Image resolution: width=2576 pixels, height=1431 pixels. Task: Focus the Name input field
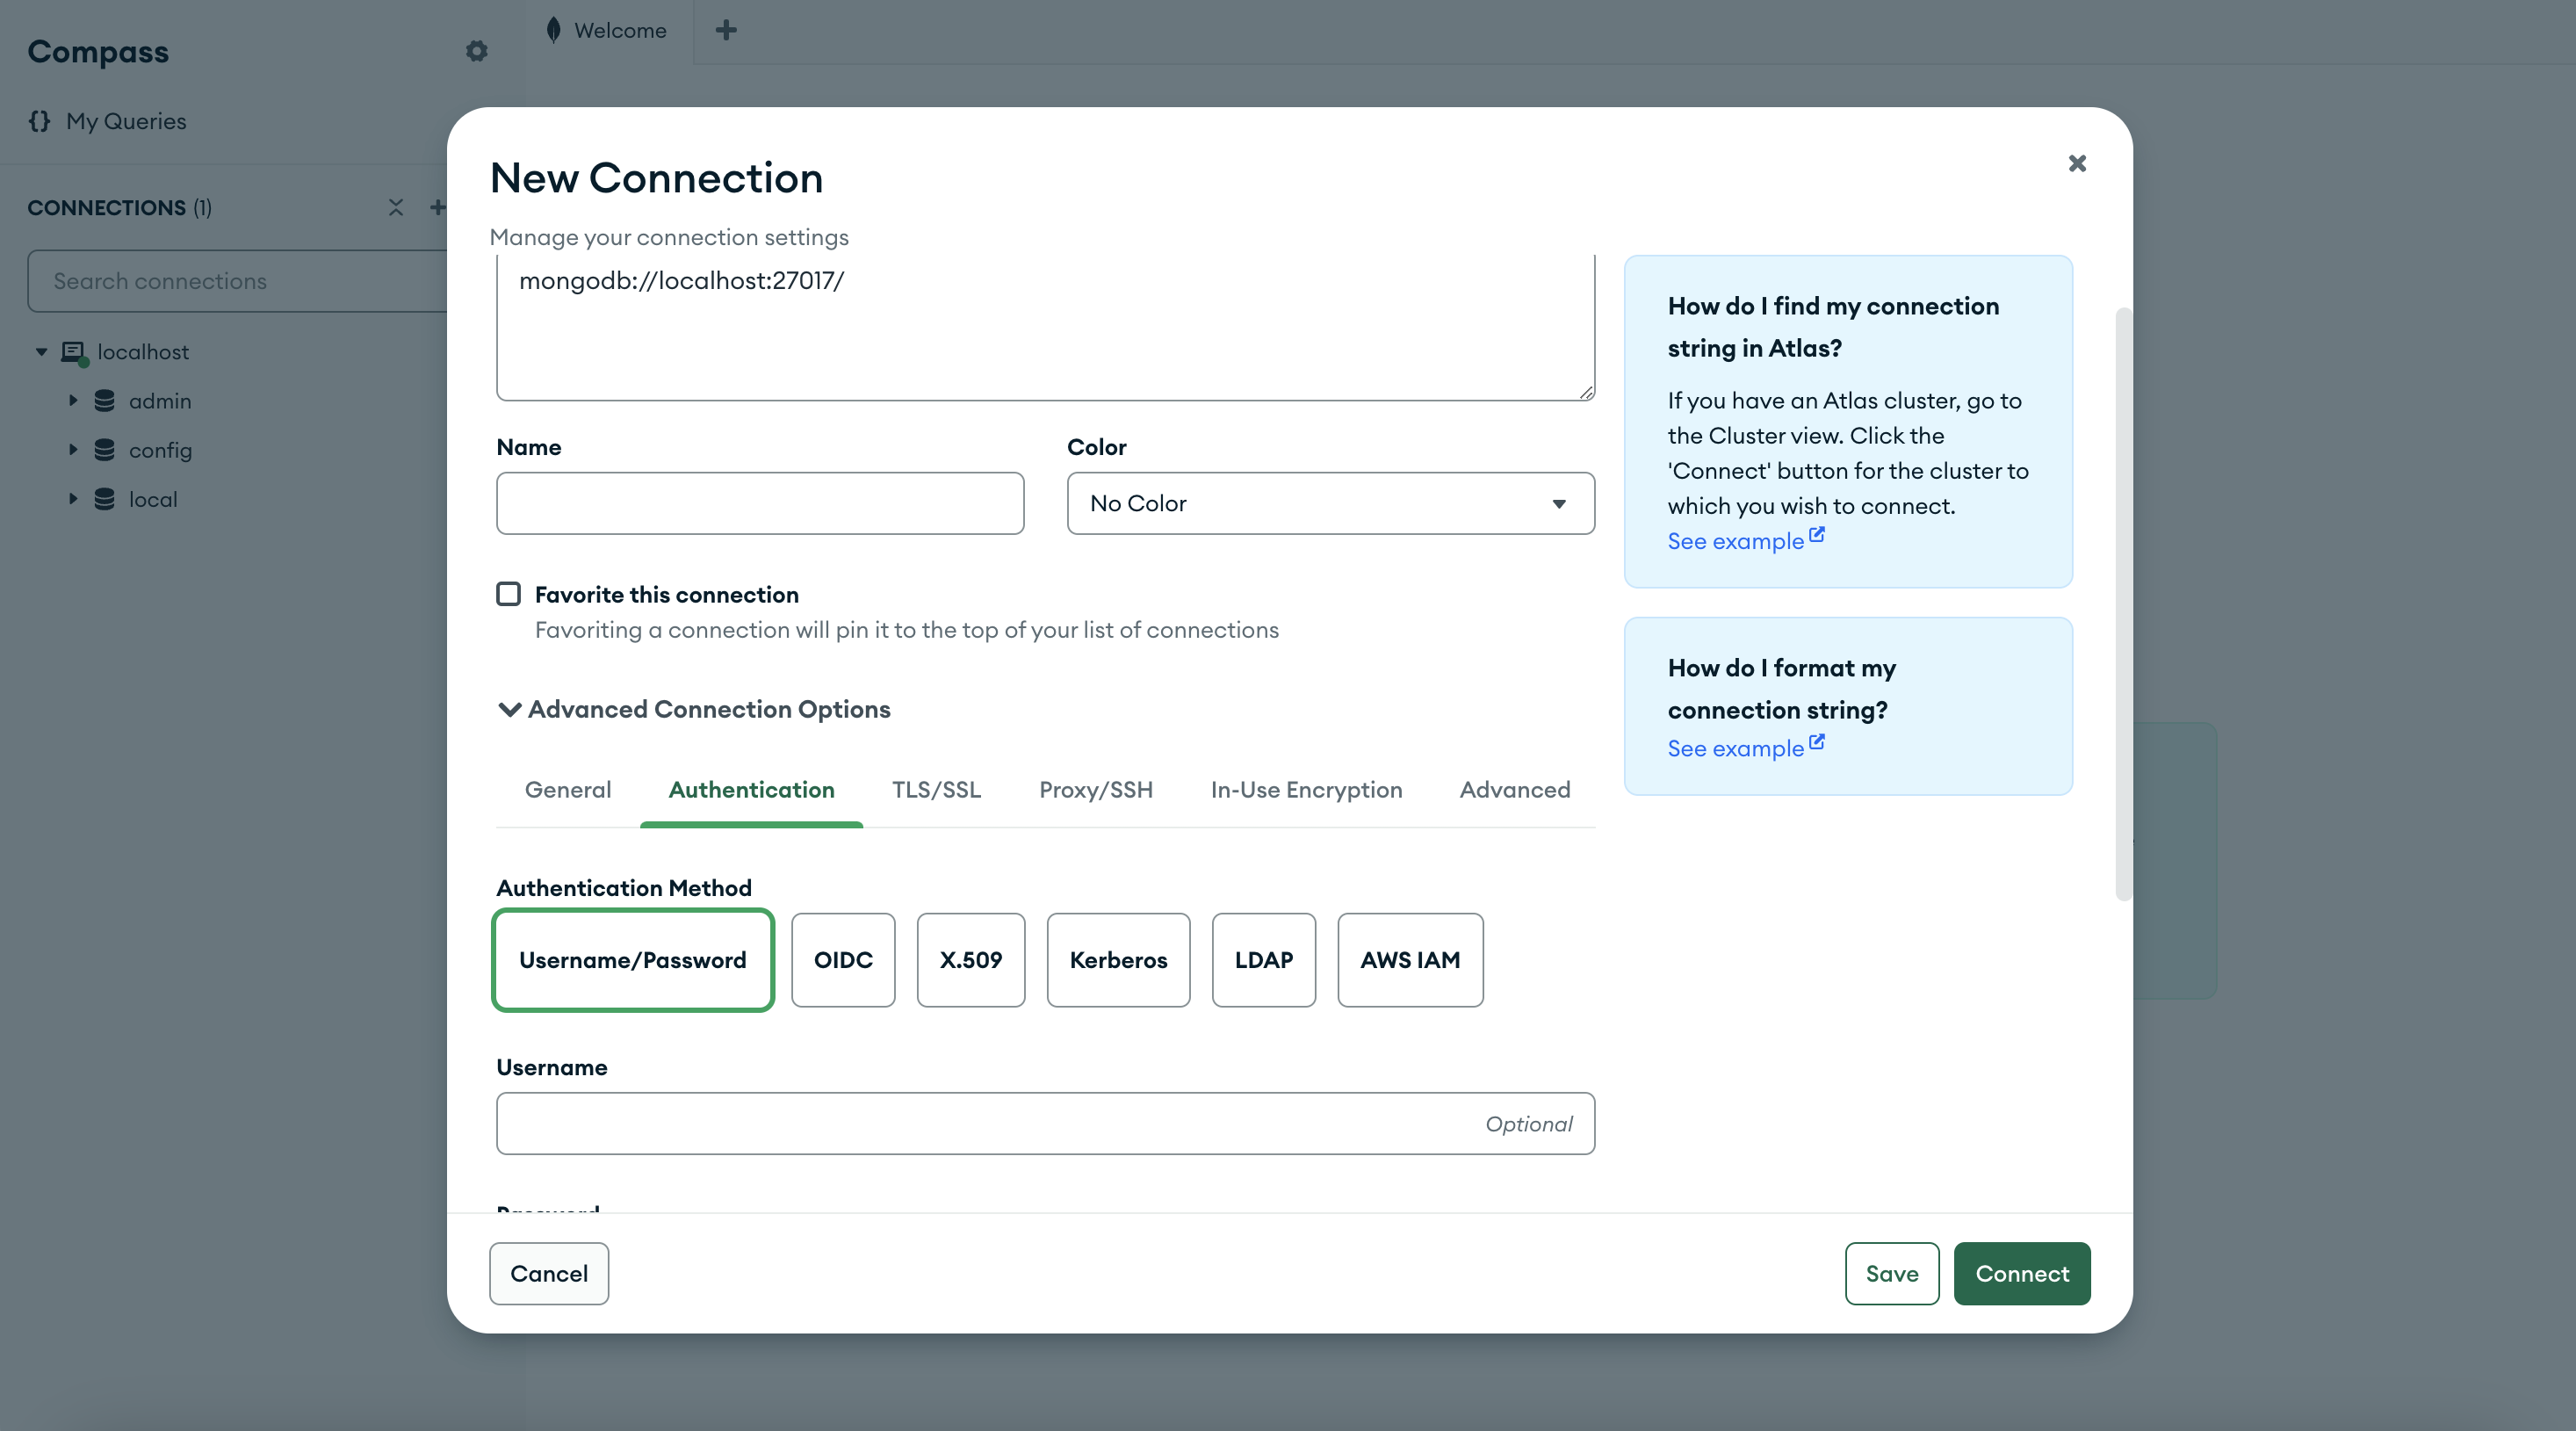pyautogui.click(x=760, y=503)
